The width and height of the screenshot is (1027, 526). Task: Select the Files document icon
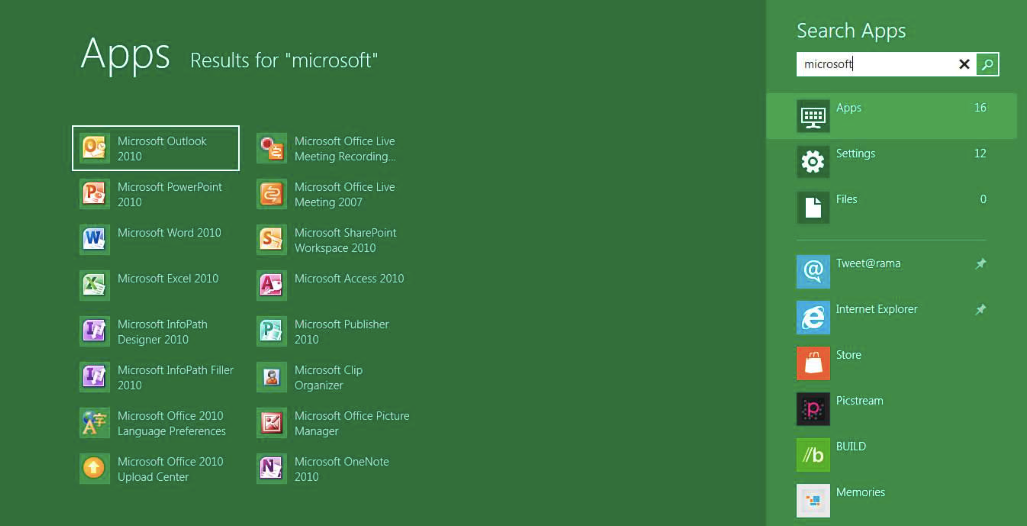tap(813, 208)
